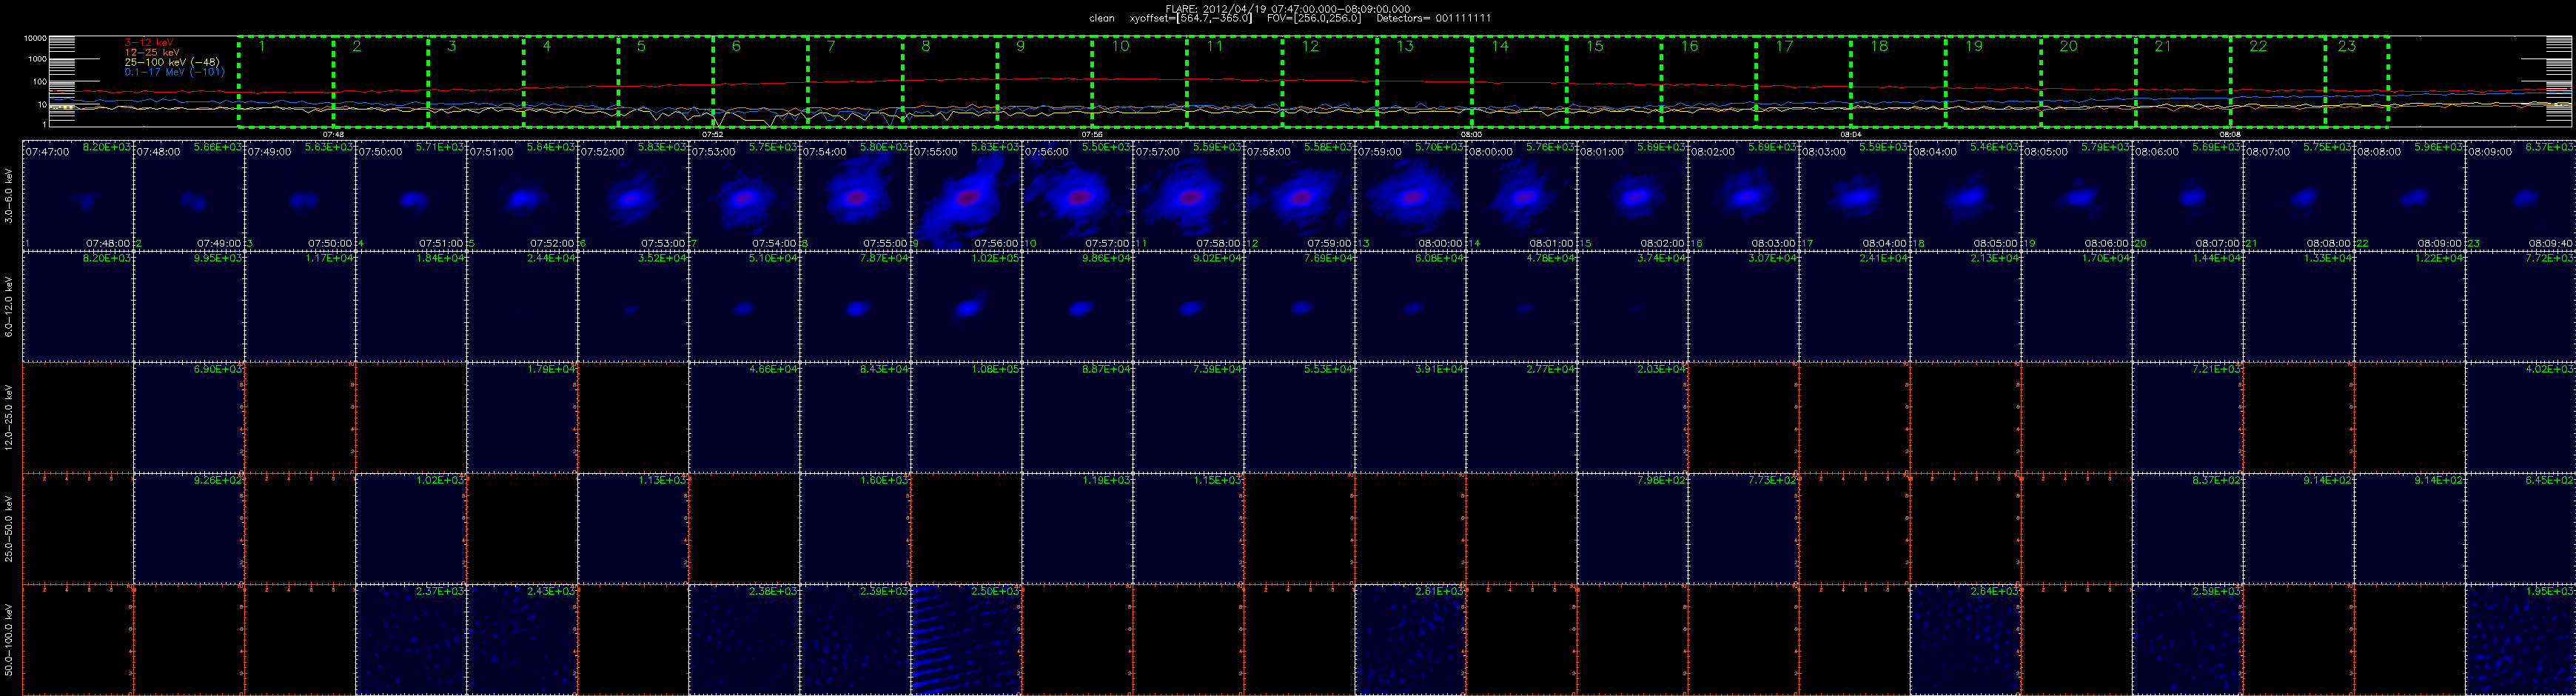Click the '50.0-100.0 keV' row label

[x=10, y=639]
